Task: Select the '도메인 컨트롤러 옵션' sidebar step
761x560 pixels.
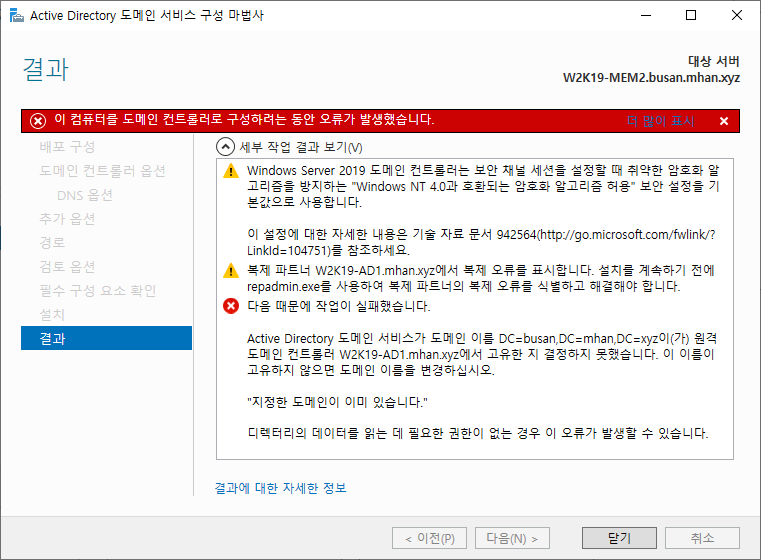Action: (x=102, y=171)
